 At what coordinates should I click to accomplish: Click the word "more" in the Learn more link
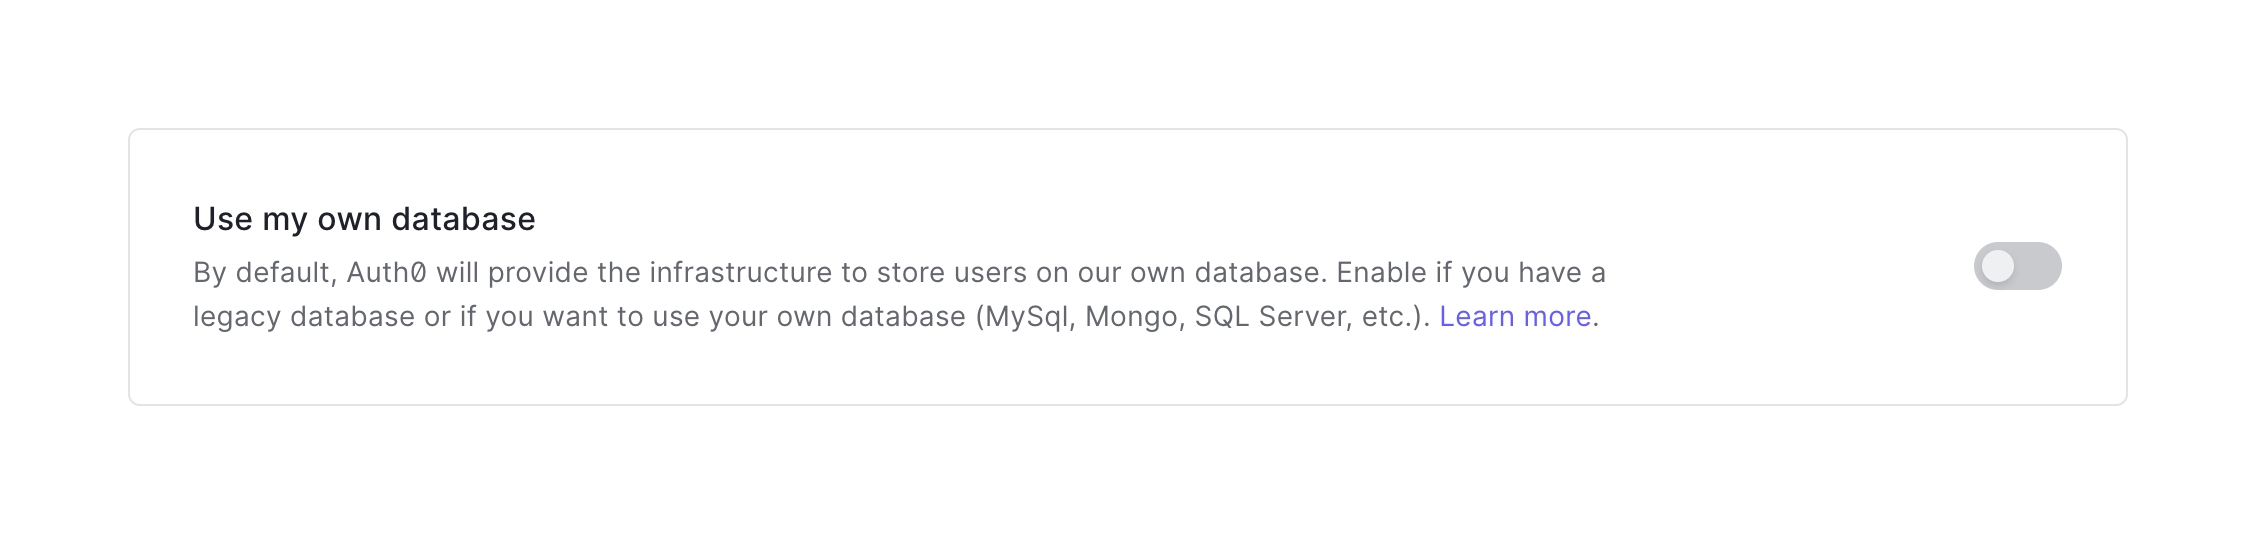click(x=1557, y=317)
